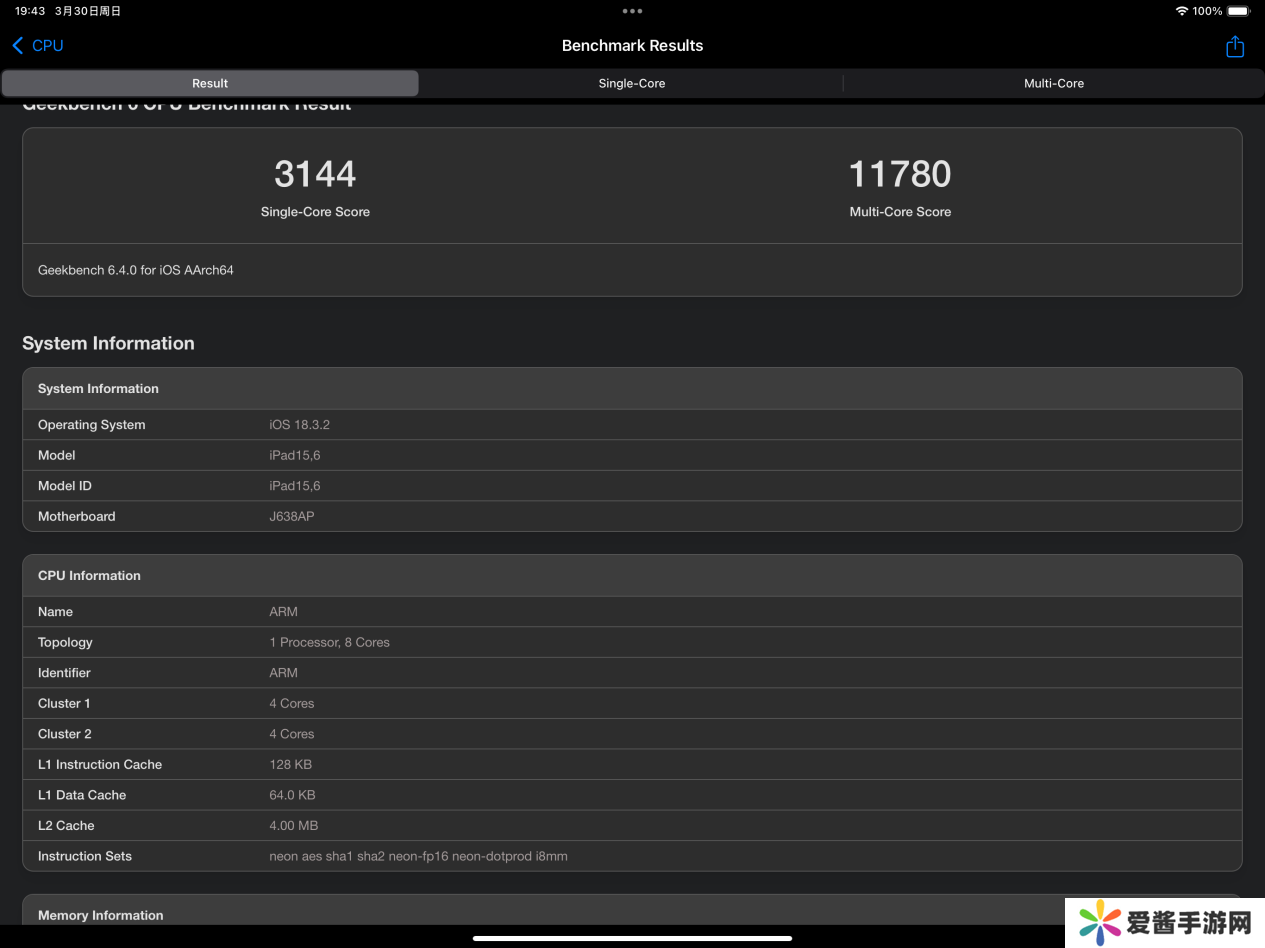The image size is (1265, 948).
Task: Tap the Instruction Sets row
Action: [x=632, y=857]
